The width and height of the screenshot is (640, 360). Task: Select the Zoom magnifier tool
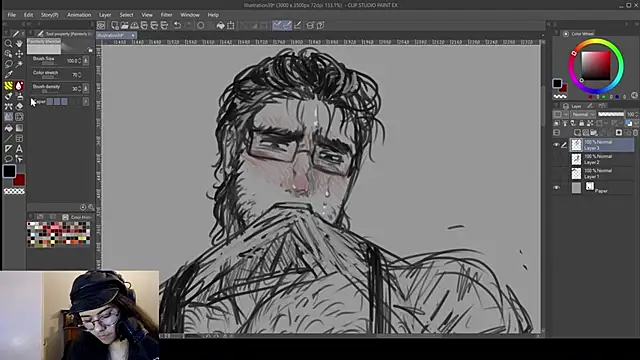point(8,43)
